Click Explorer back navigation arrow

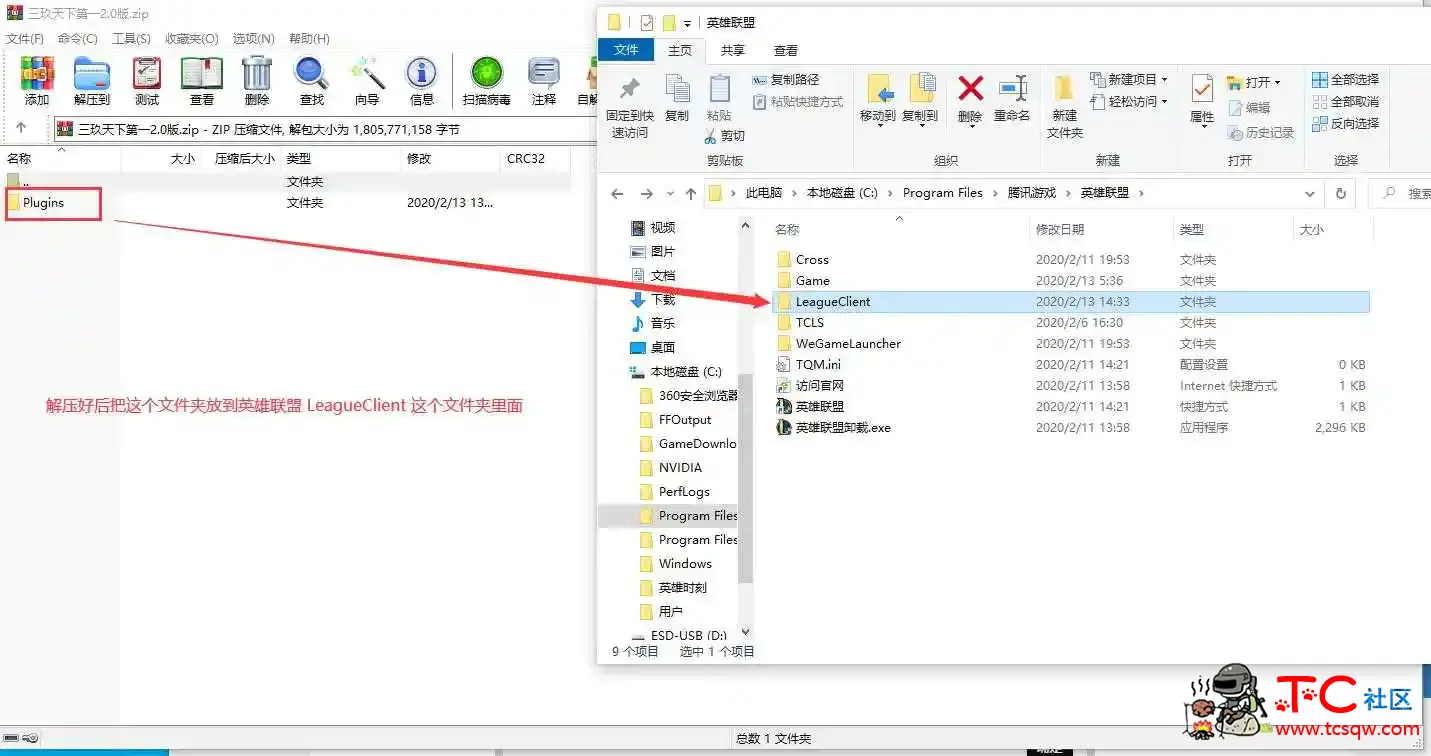[618, 194]
